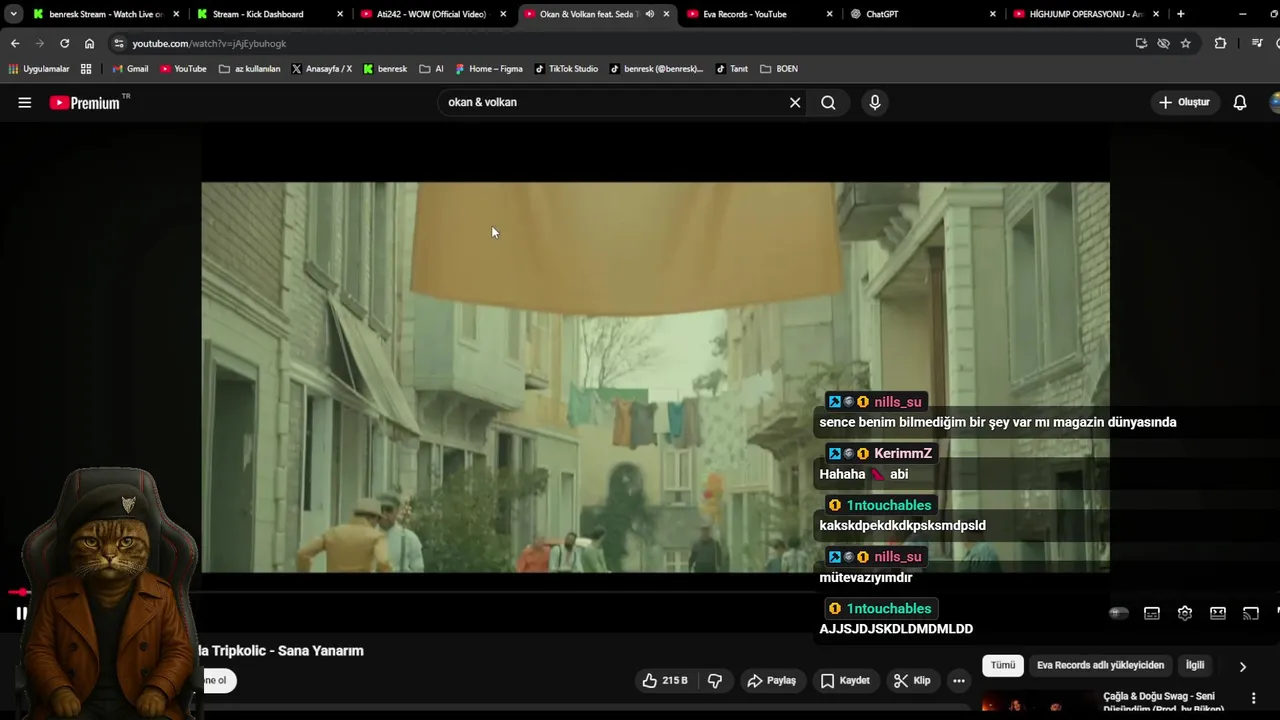Image resolution: width=1280 pixels, height=720 pixels.
Task: Open the Oluştur create menu
Action: [1184, 102]
